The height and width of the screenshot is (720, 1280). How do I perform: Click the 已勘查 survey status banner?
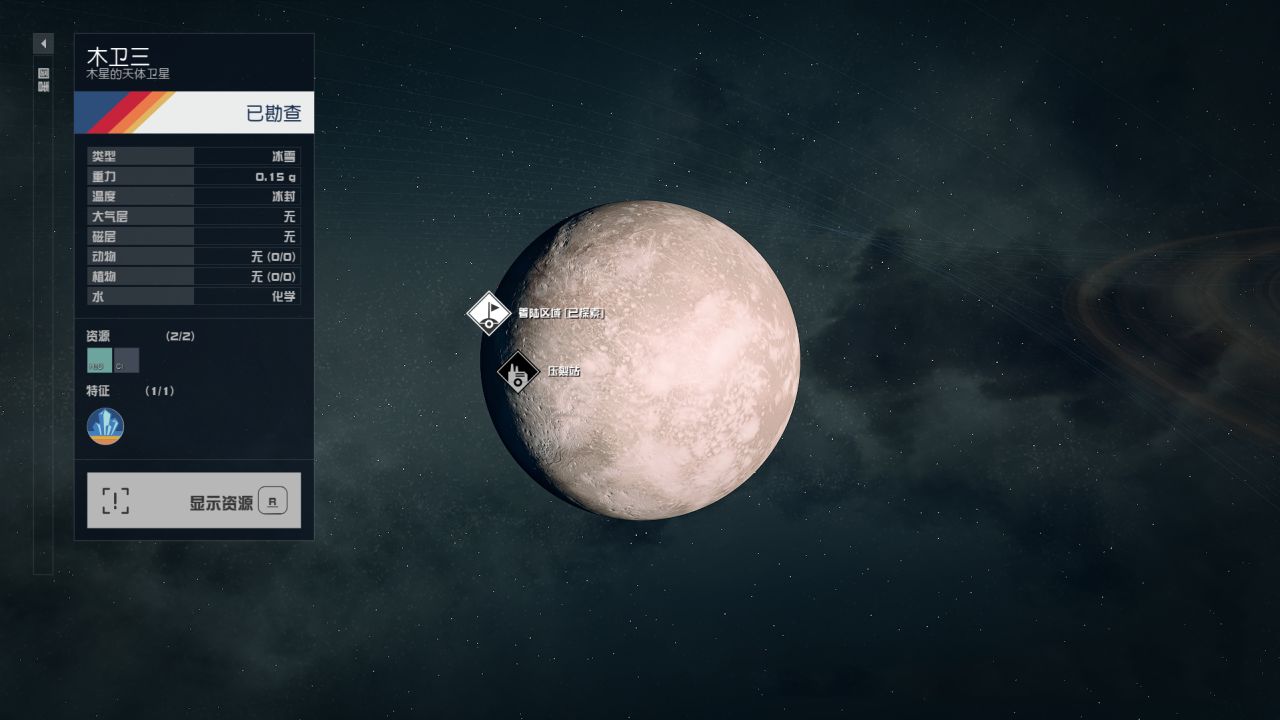click(x=194, y=113)
